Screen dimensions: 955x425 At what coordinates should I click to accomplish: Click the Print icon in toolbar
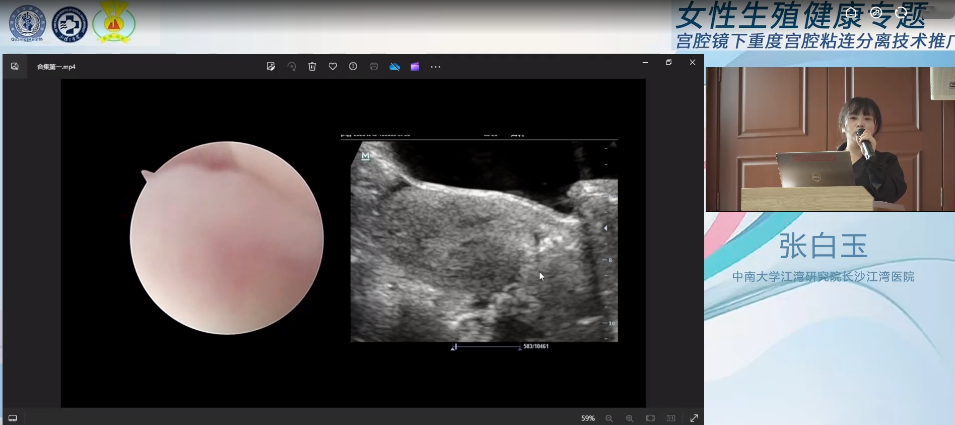tap(374, 66)
